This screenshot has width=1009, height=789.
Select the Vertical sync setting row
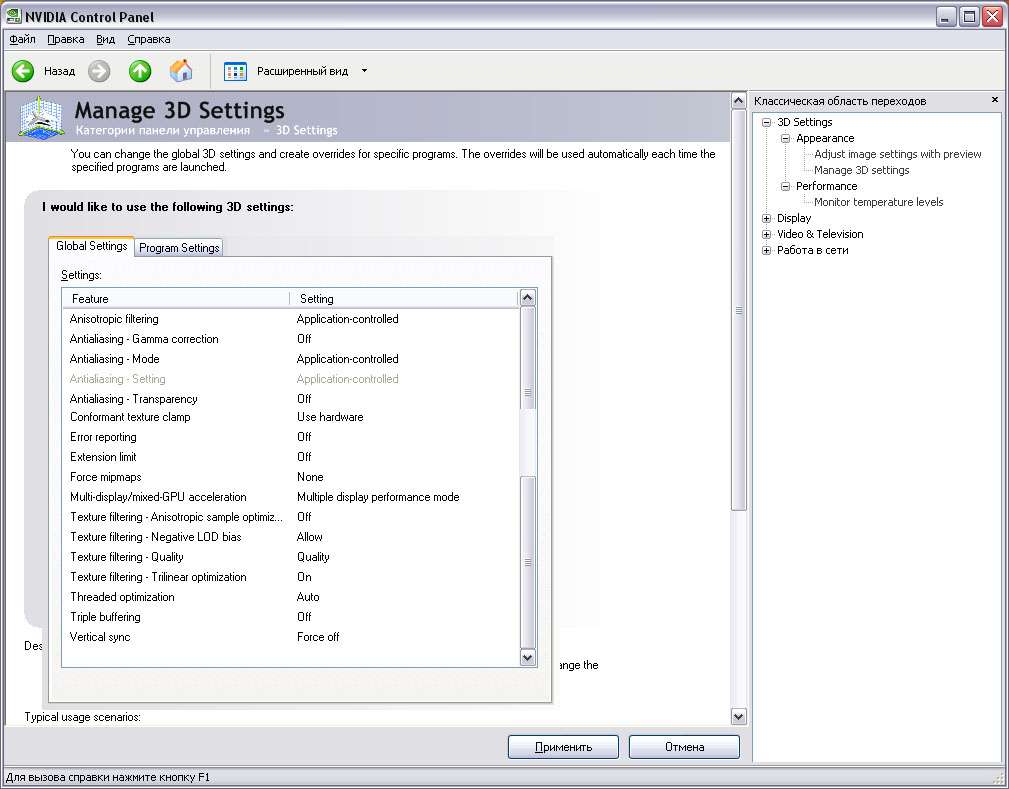[100, 637]
